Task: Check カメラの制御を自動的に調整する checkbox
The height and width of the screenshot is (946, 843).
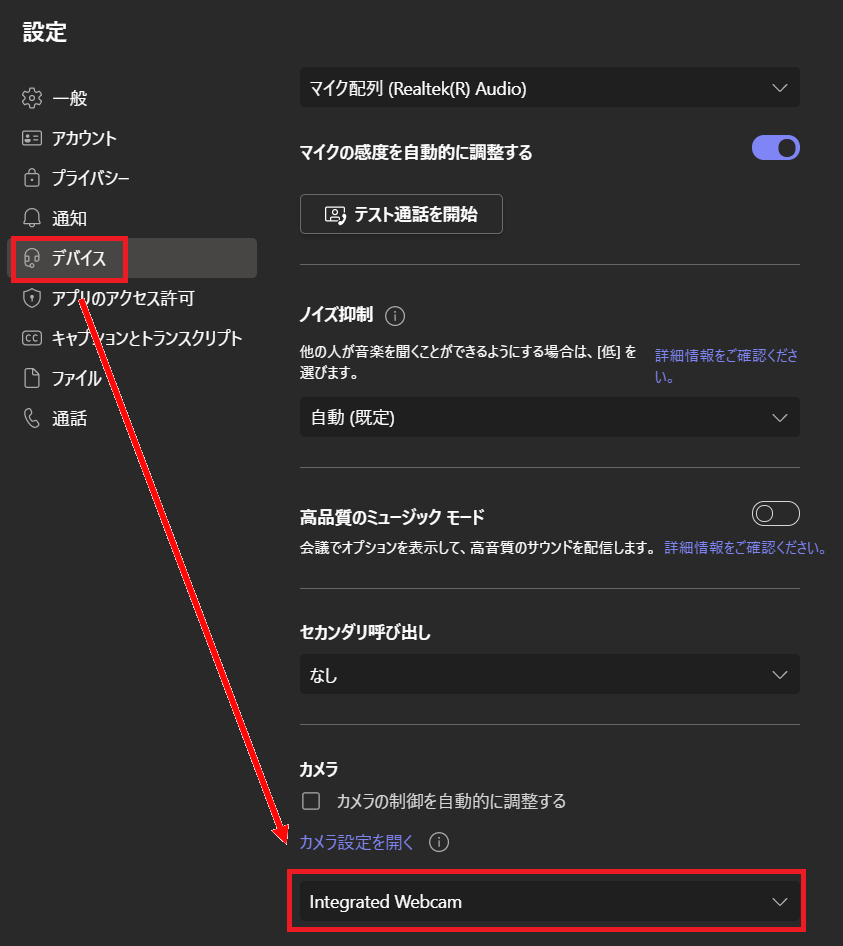Action: point(311,801)
